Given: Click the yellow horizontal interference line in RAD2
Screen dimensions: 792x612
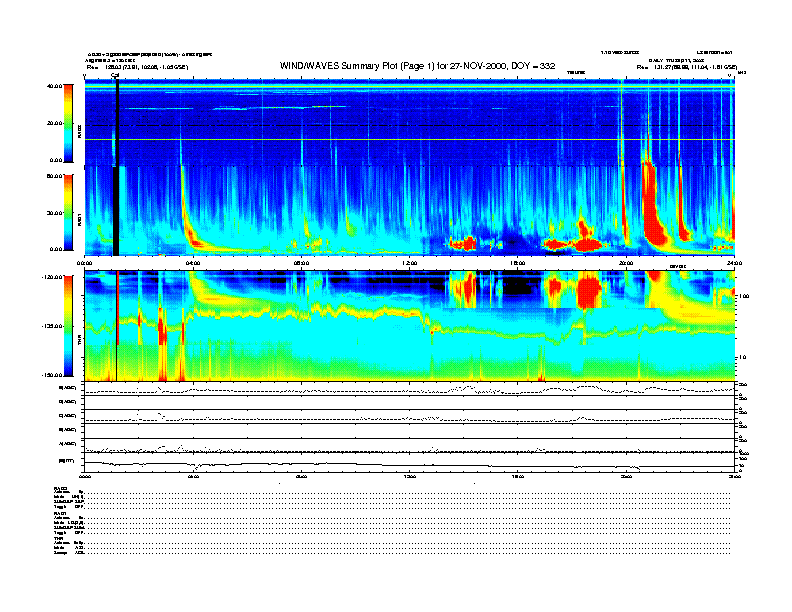Looking at the screenshot, I should [x=409, y=140].
